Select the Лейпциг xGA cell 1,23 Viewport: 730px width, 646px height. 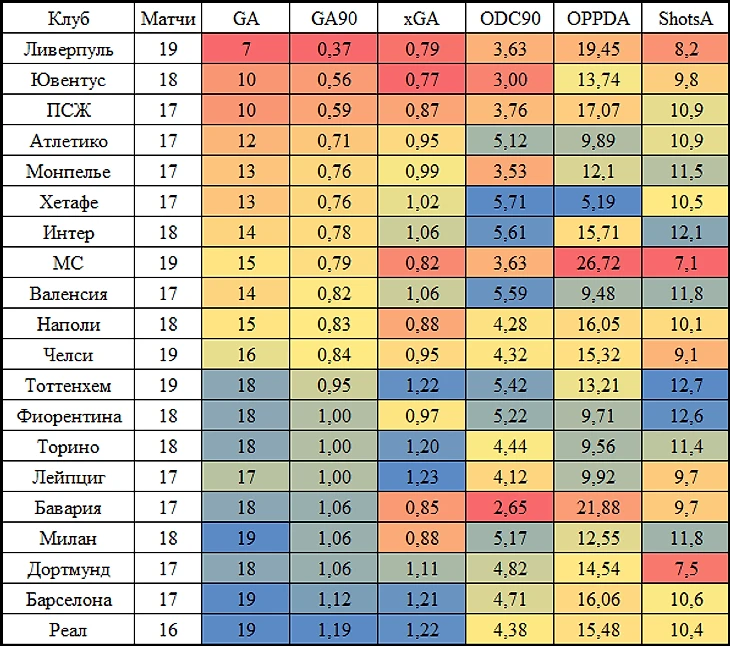coord(422,477)
